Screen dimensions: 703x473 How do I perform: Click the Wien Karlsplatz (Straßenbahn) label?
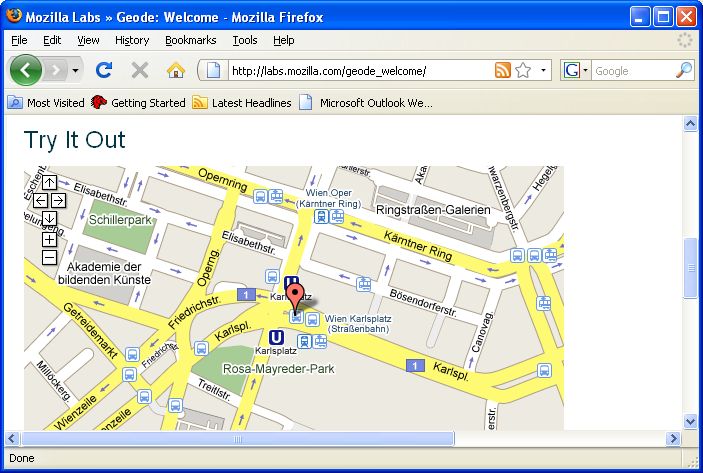coord(358,324)
